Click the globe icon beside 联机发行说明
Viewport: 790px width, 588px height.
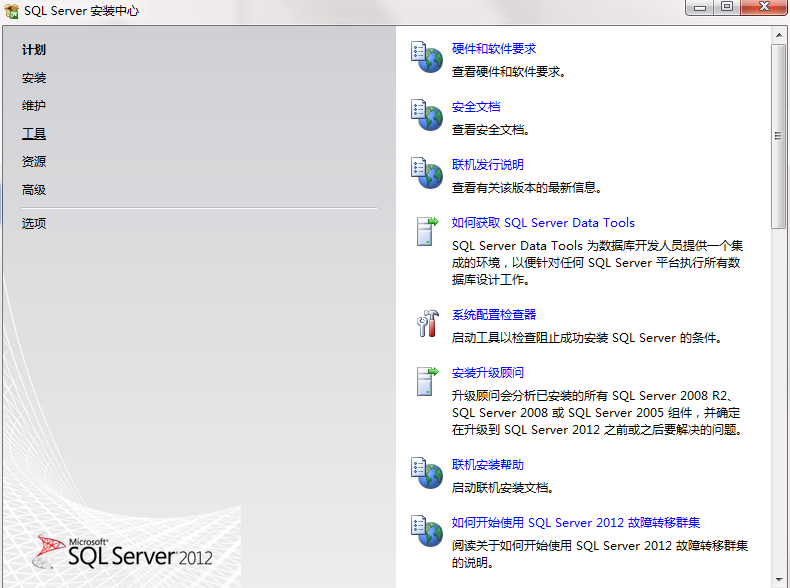[x=427, y=173]
